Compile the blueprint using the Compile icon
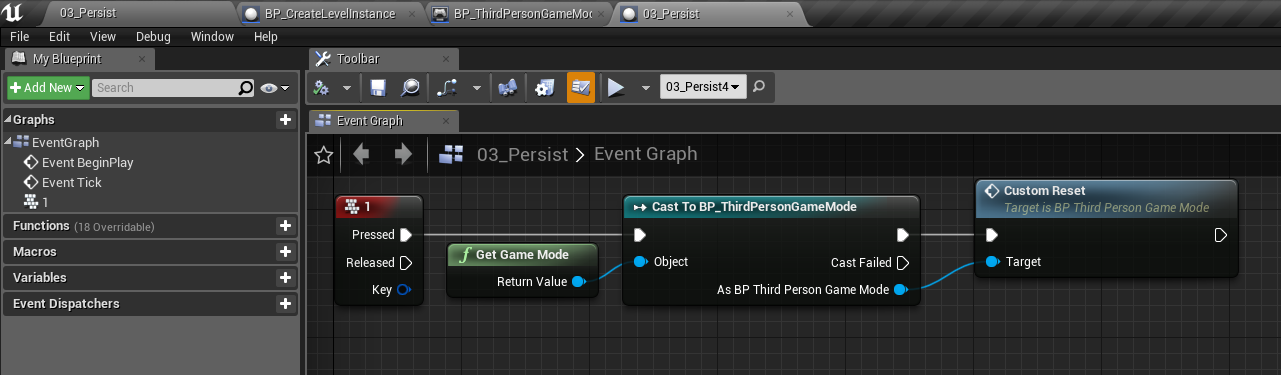 322,87
